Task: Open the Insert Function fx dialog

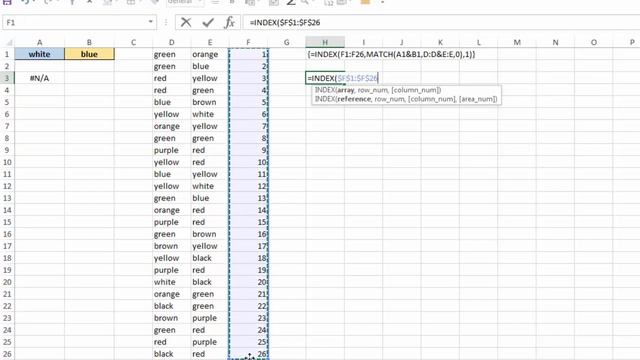Action: 230,22
